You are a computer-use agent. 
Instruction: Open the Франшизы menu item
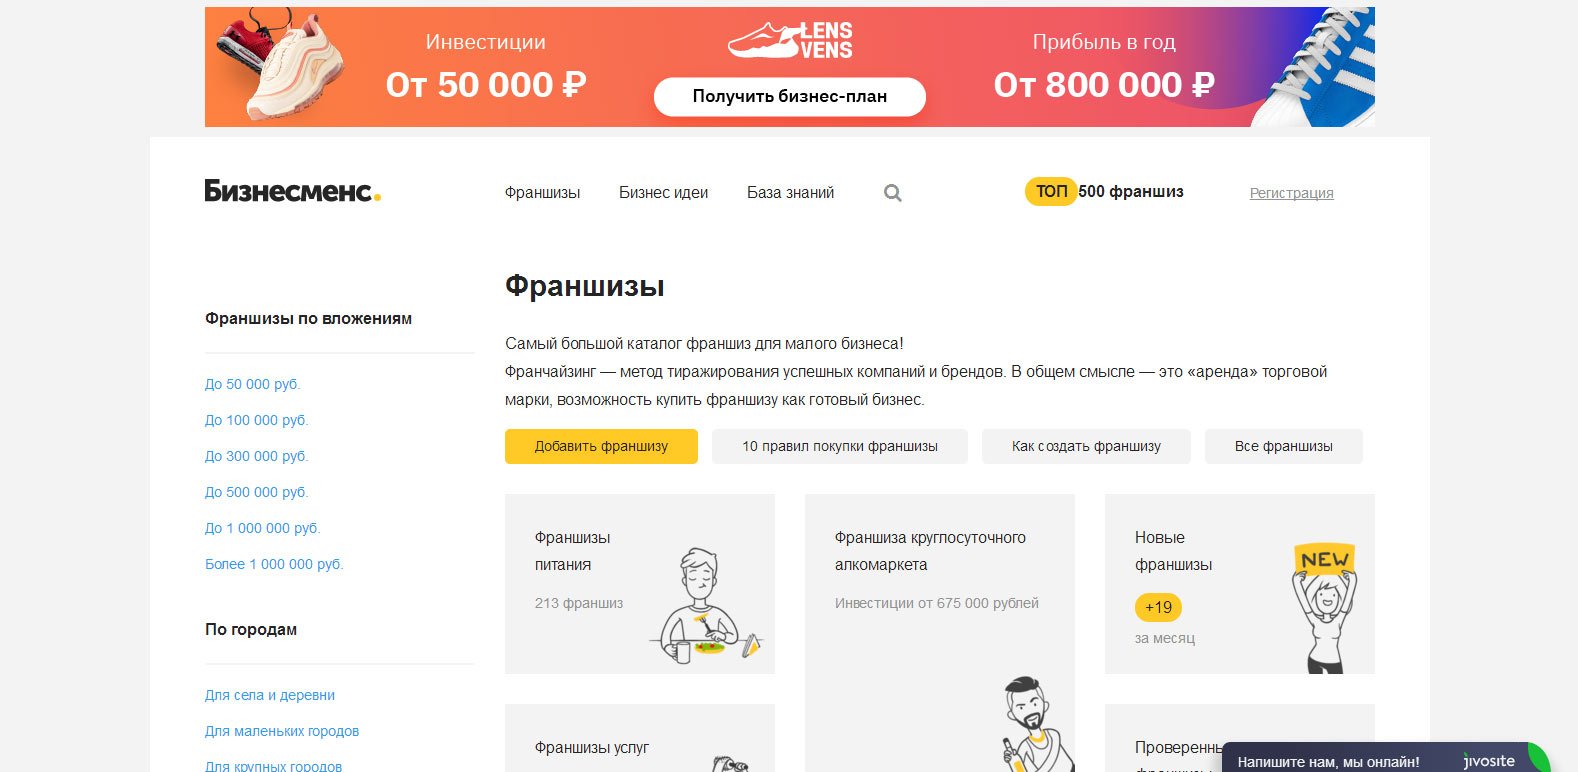[x=542, y=193]
